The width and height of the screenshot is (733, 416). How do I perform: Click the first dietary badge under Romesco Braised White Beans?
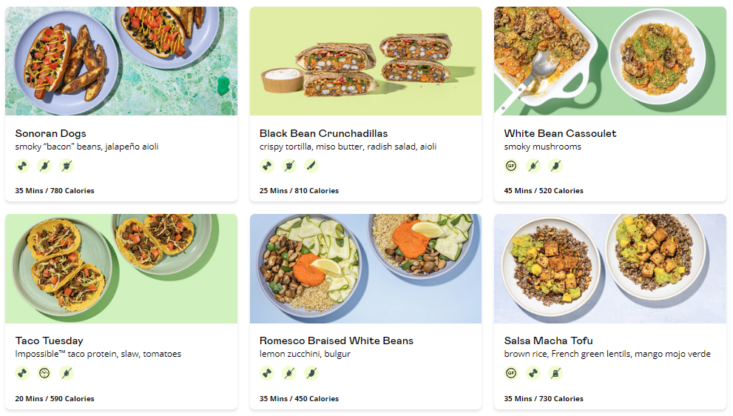pyautogui.click(x=266, y=373)
